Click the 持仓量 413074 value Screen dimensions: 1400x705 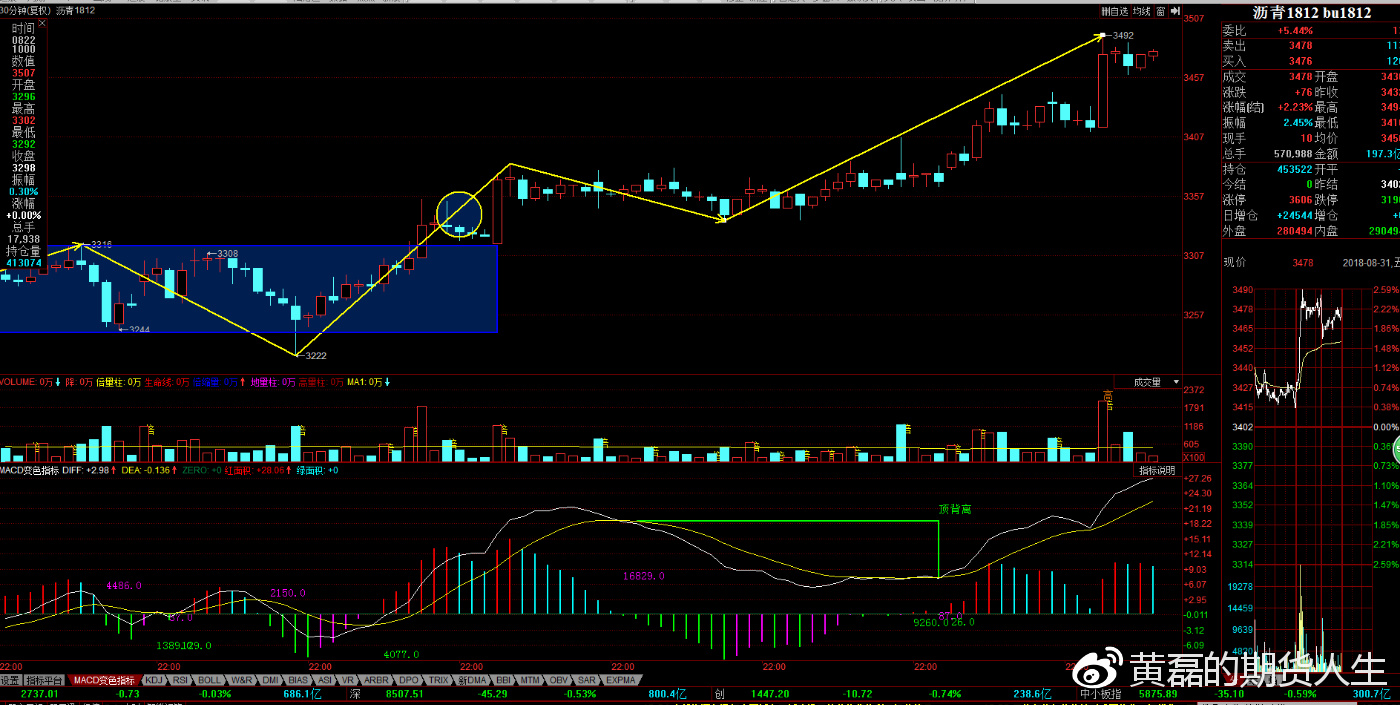coord(23,264)
